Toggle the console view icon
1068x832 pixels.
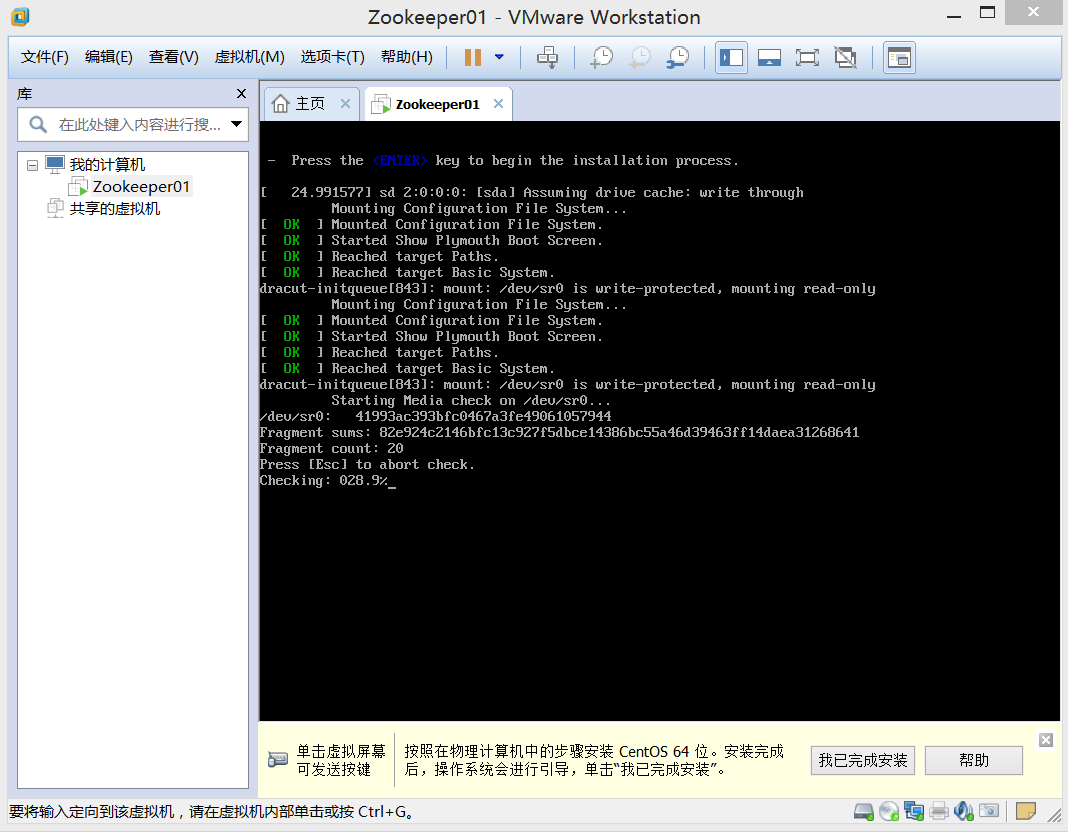pyautogui.click(x=899, y=57)
